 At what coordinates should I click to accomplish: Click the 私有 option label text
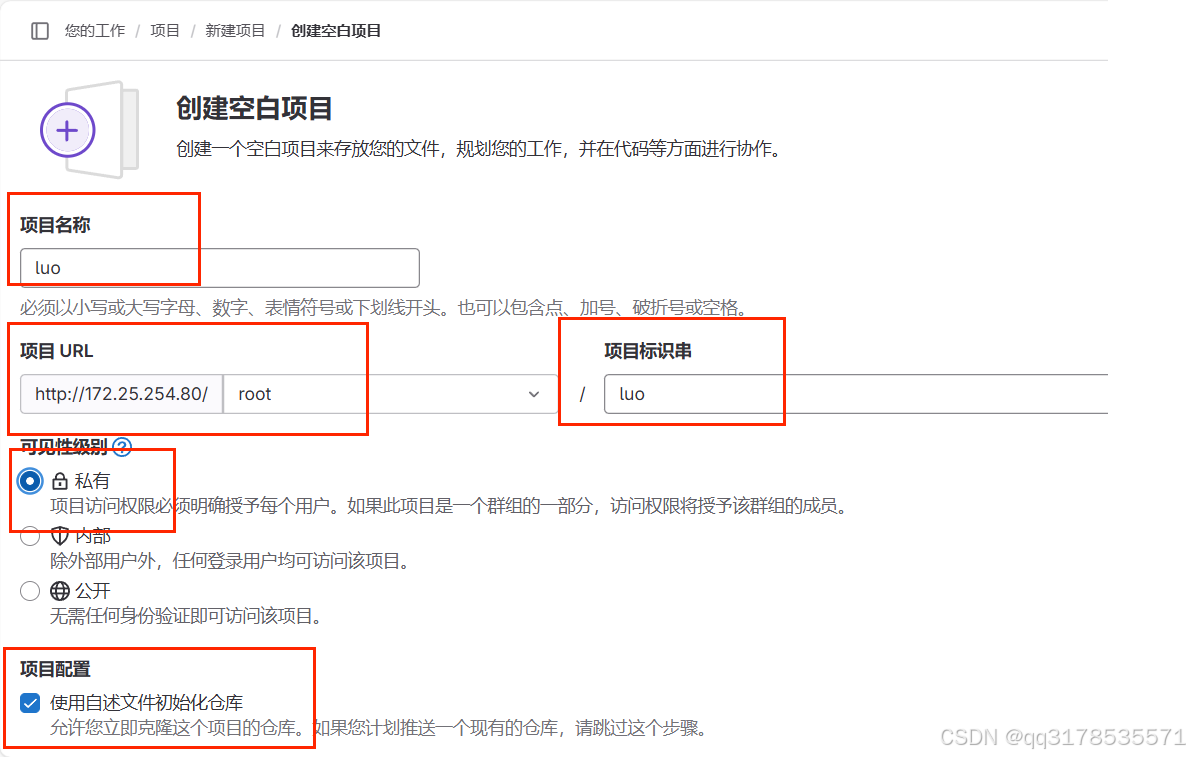pyautogui.click(x=93, y=481)
